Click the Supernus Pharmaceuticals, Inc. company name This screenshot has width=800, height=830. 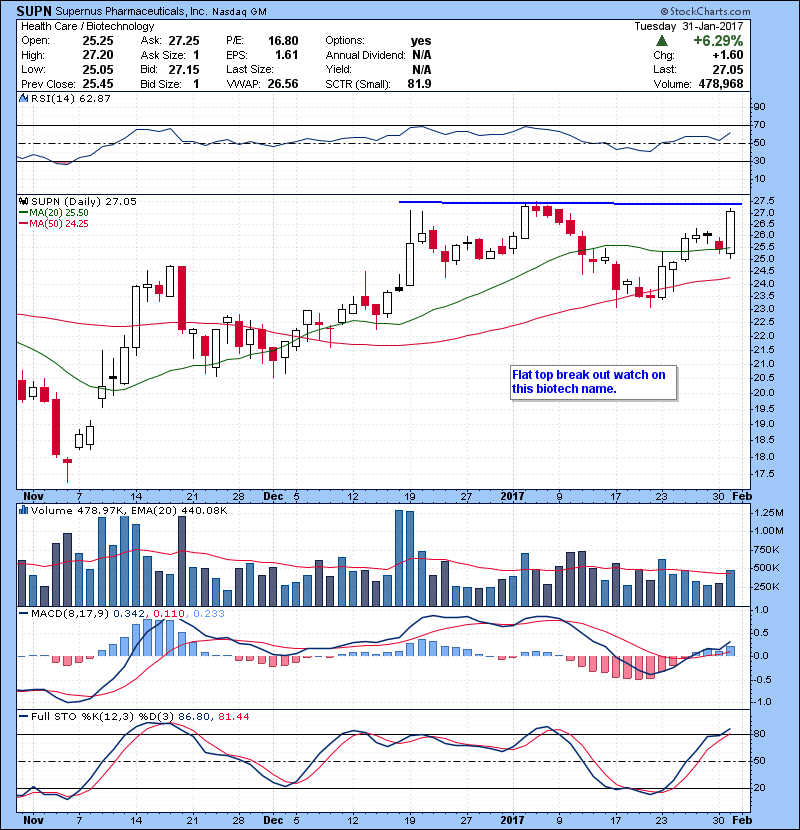click(132, 11)
